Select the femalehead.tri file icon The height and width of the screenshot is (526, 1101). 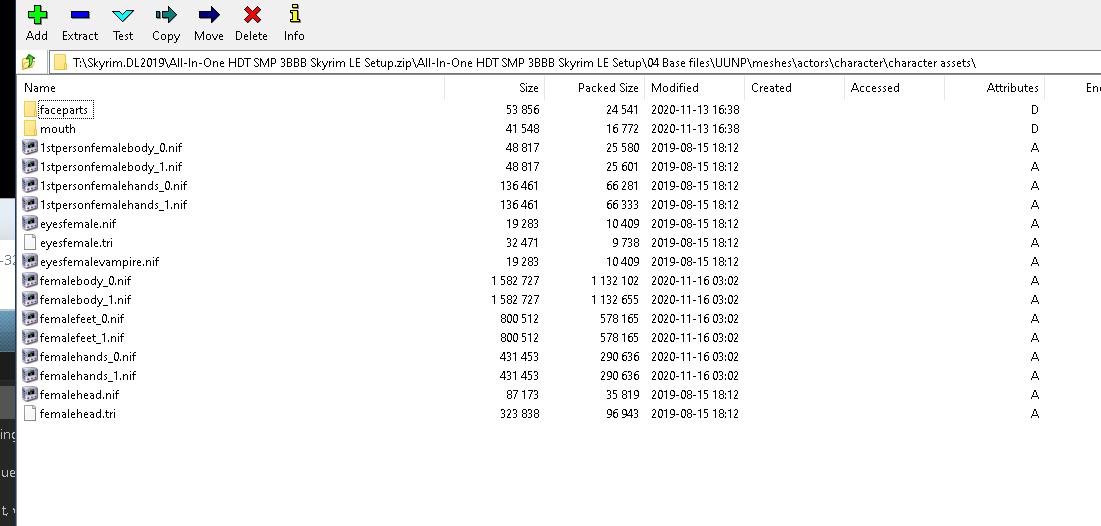29,413
